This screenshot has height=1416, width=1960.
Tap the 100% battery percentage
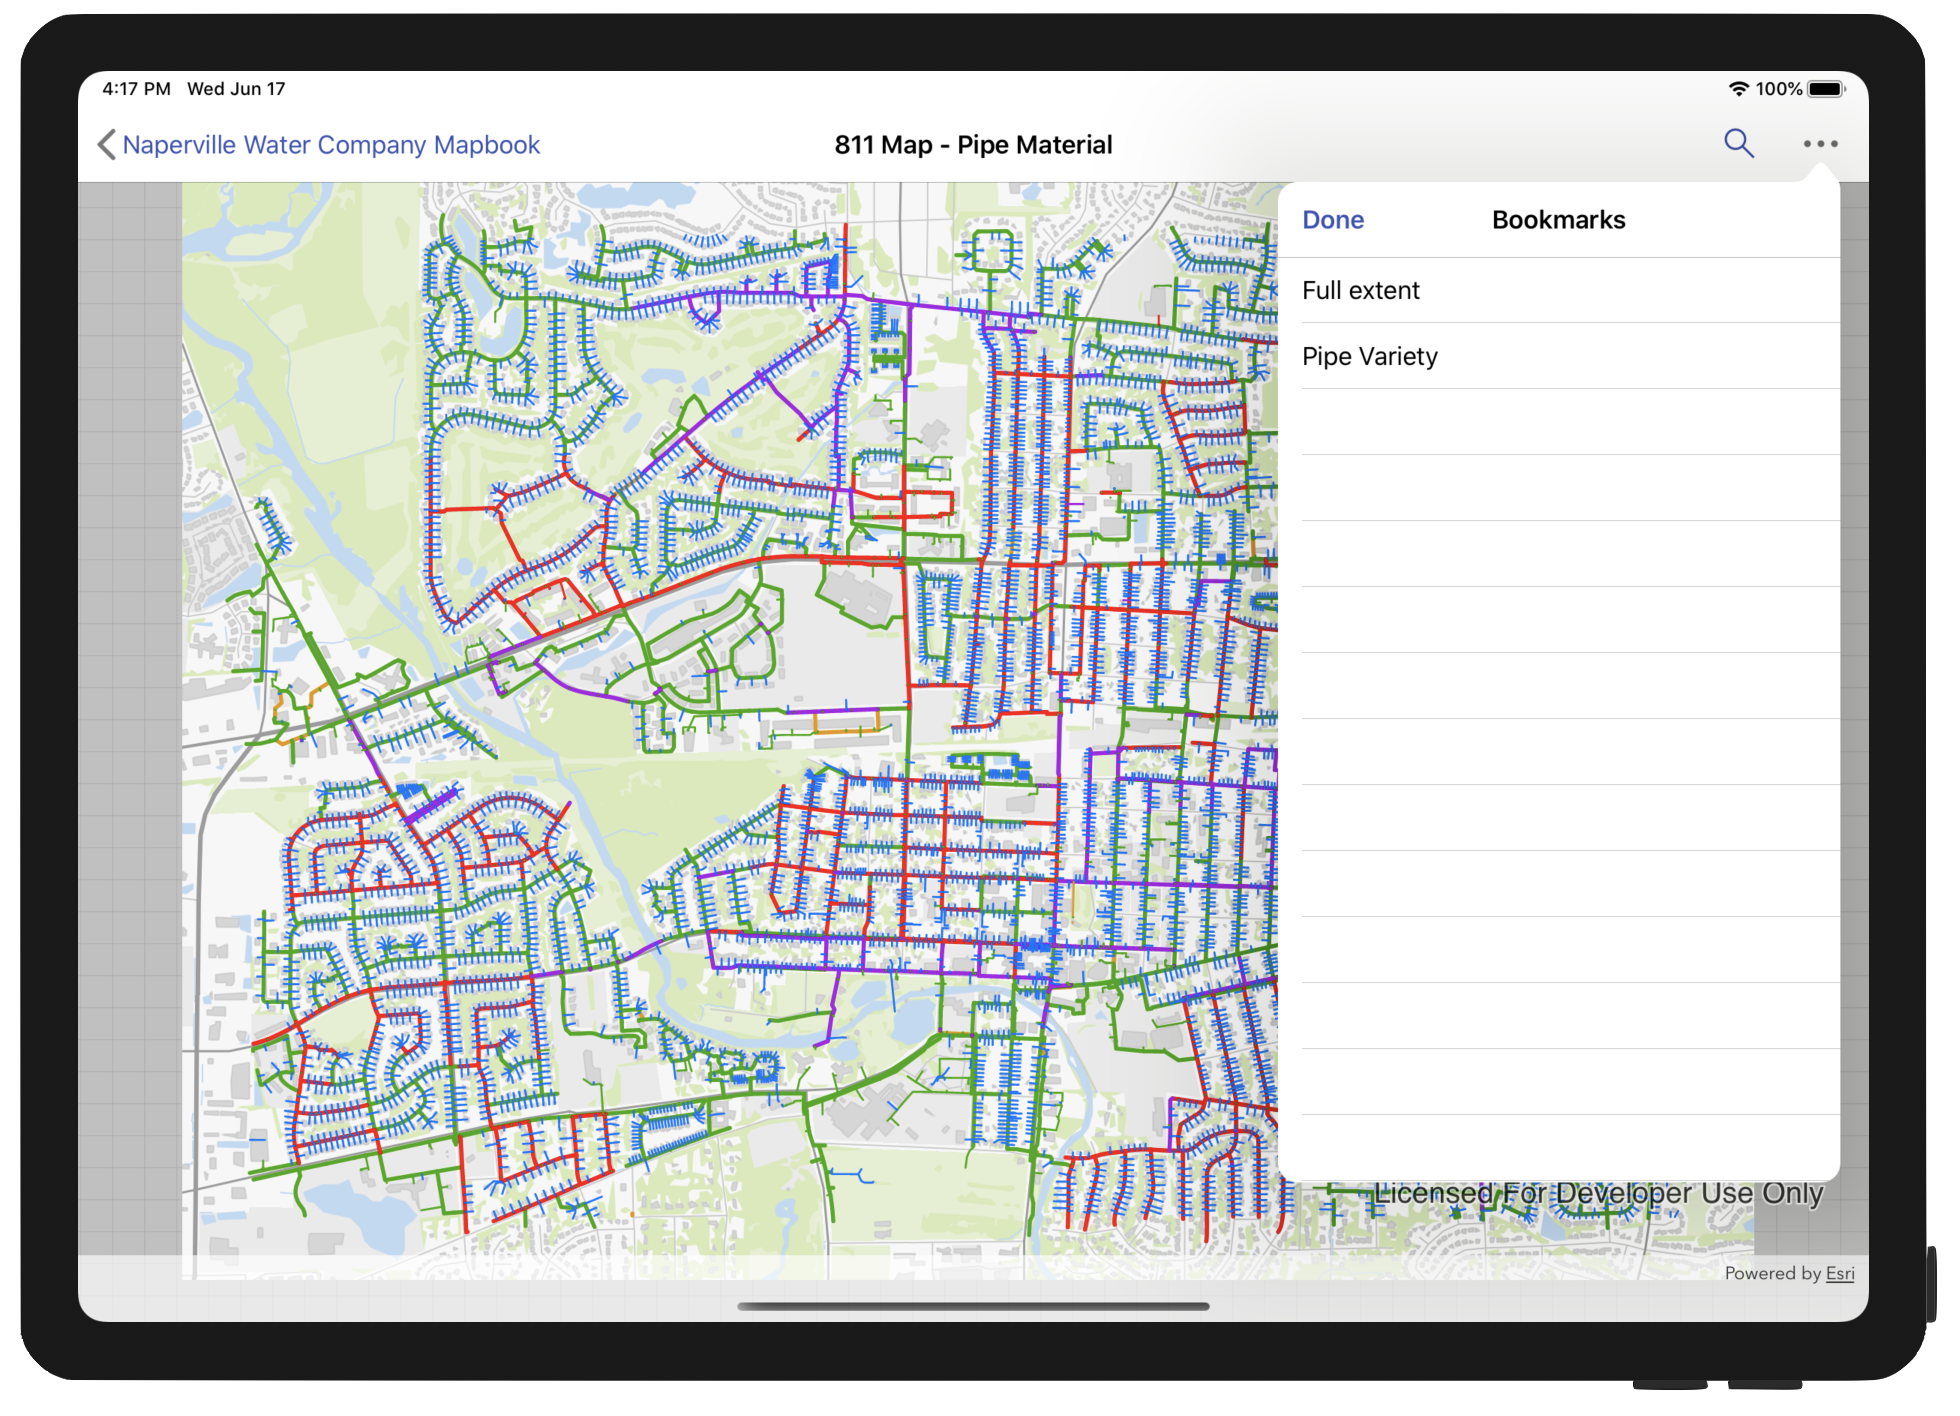tap(1779, 89)
